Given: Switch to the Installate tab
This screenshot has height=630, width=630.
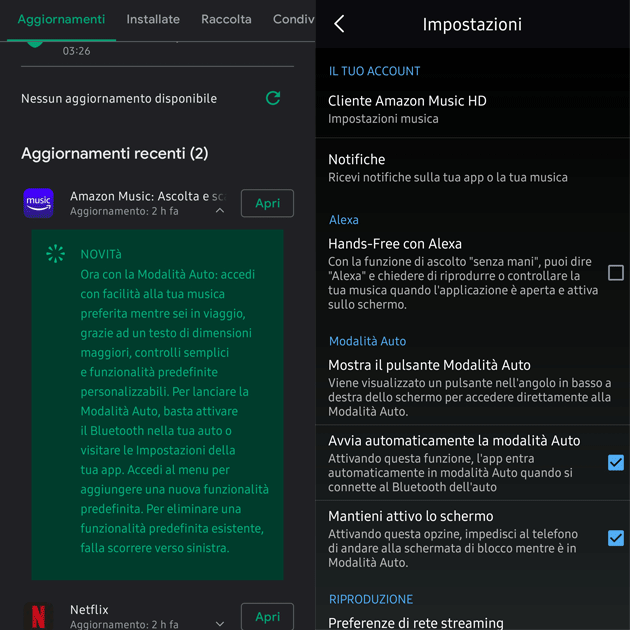Looking at the screenshot, I should (x=153, y=19).
